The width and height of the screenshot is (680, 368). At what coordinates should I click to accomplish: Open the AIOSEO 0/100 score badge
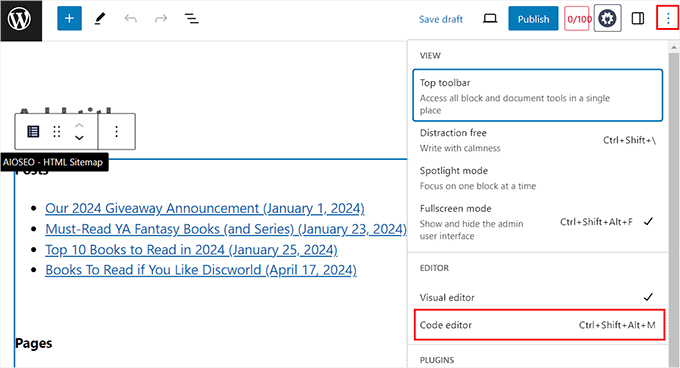tap(577, 19)
